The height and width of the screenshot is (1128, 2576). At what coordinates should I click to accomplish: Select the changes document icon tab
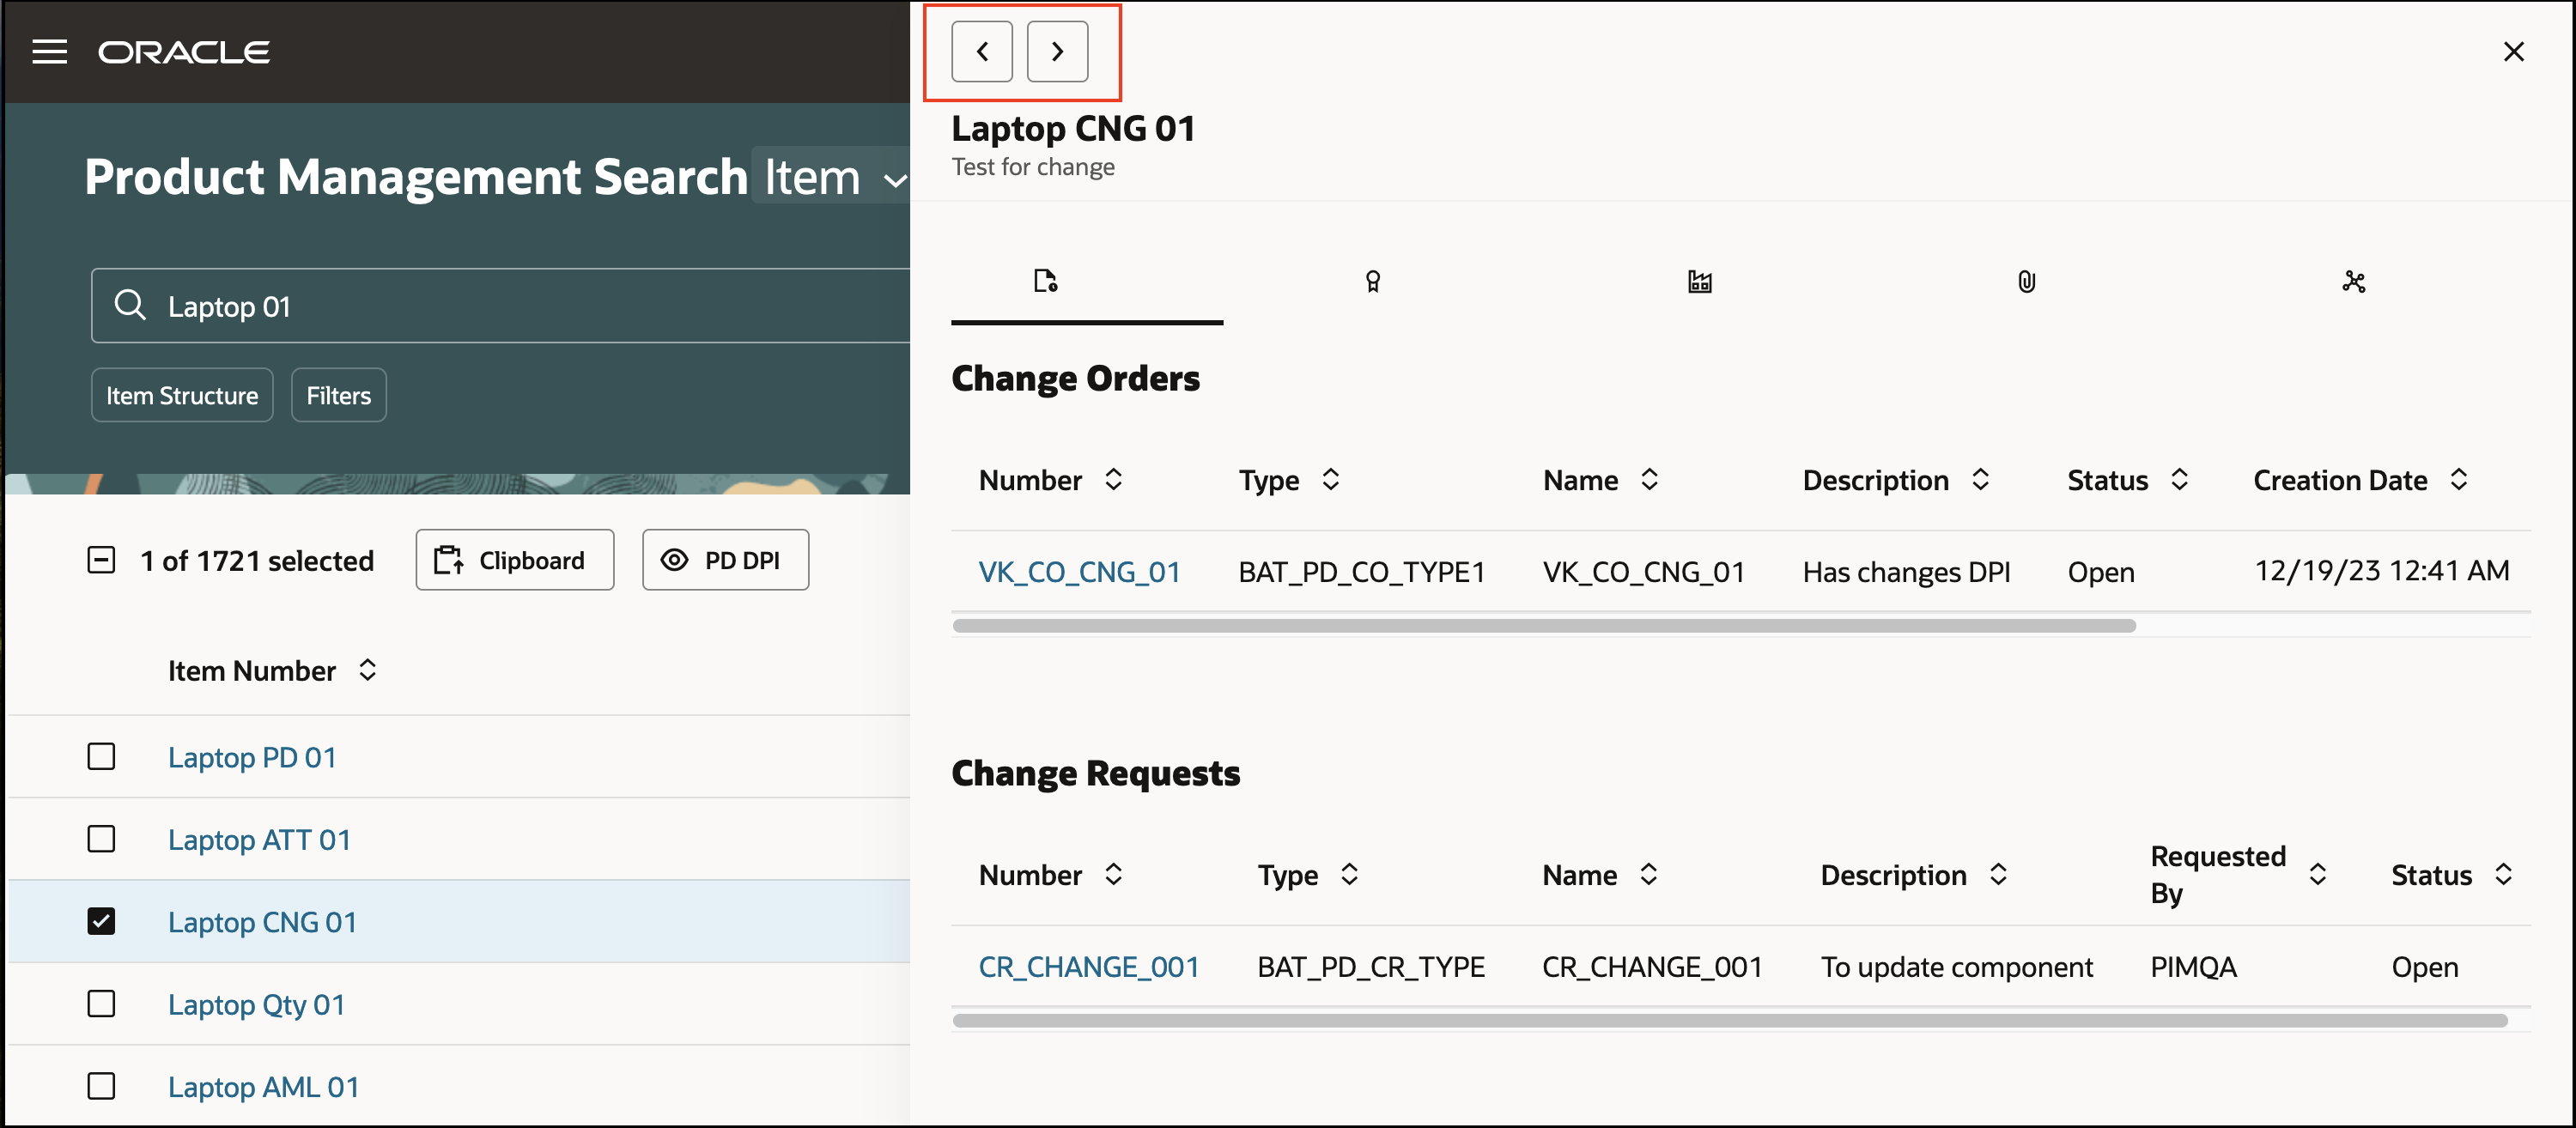coord(1045,282)
